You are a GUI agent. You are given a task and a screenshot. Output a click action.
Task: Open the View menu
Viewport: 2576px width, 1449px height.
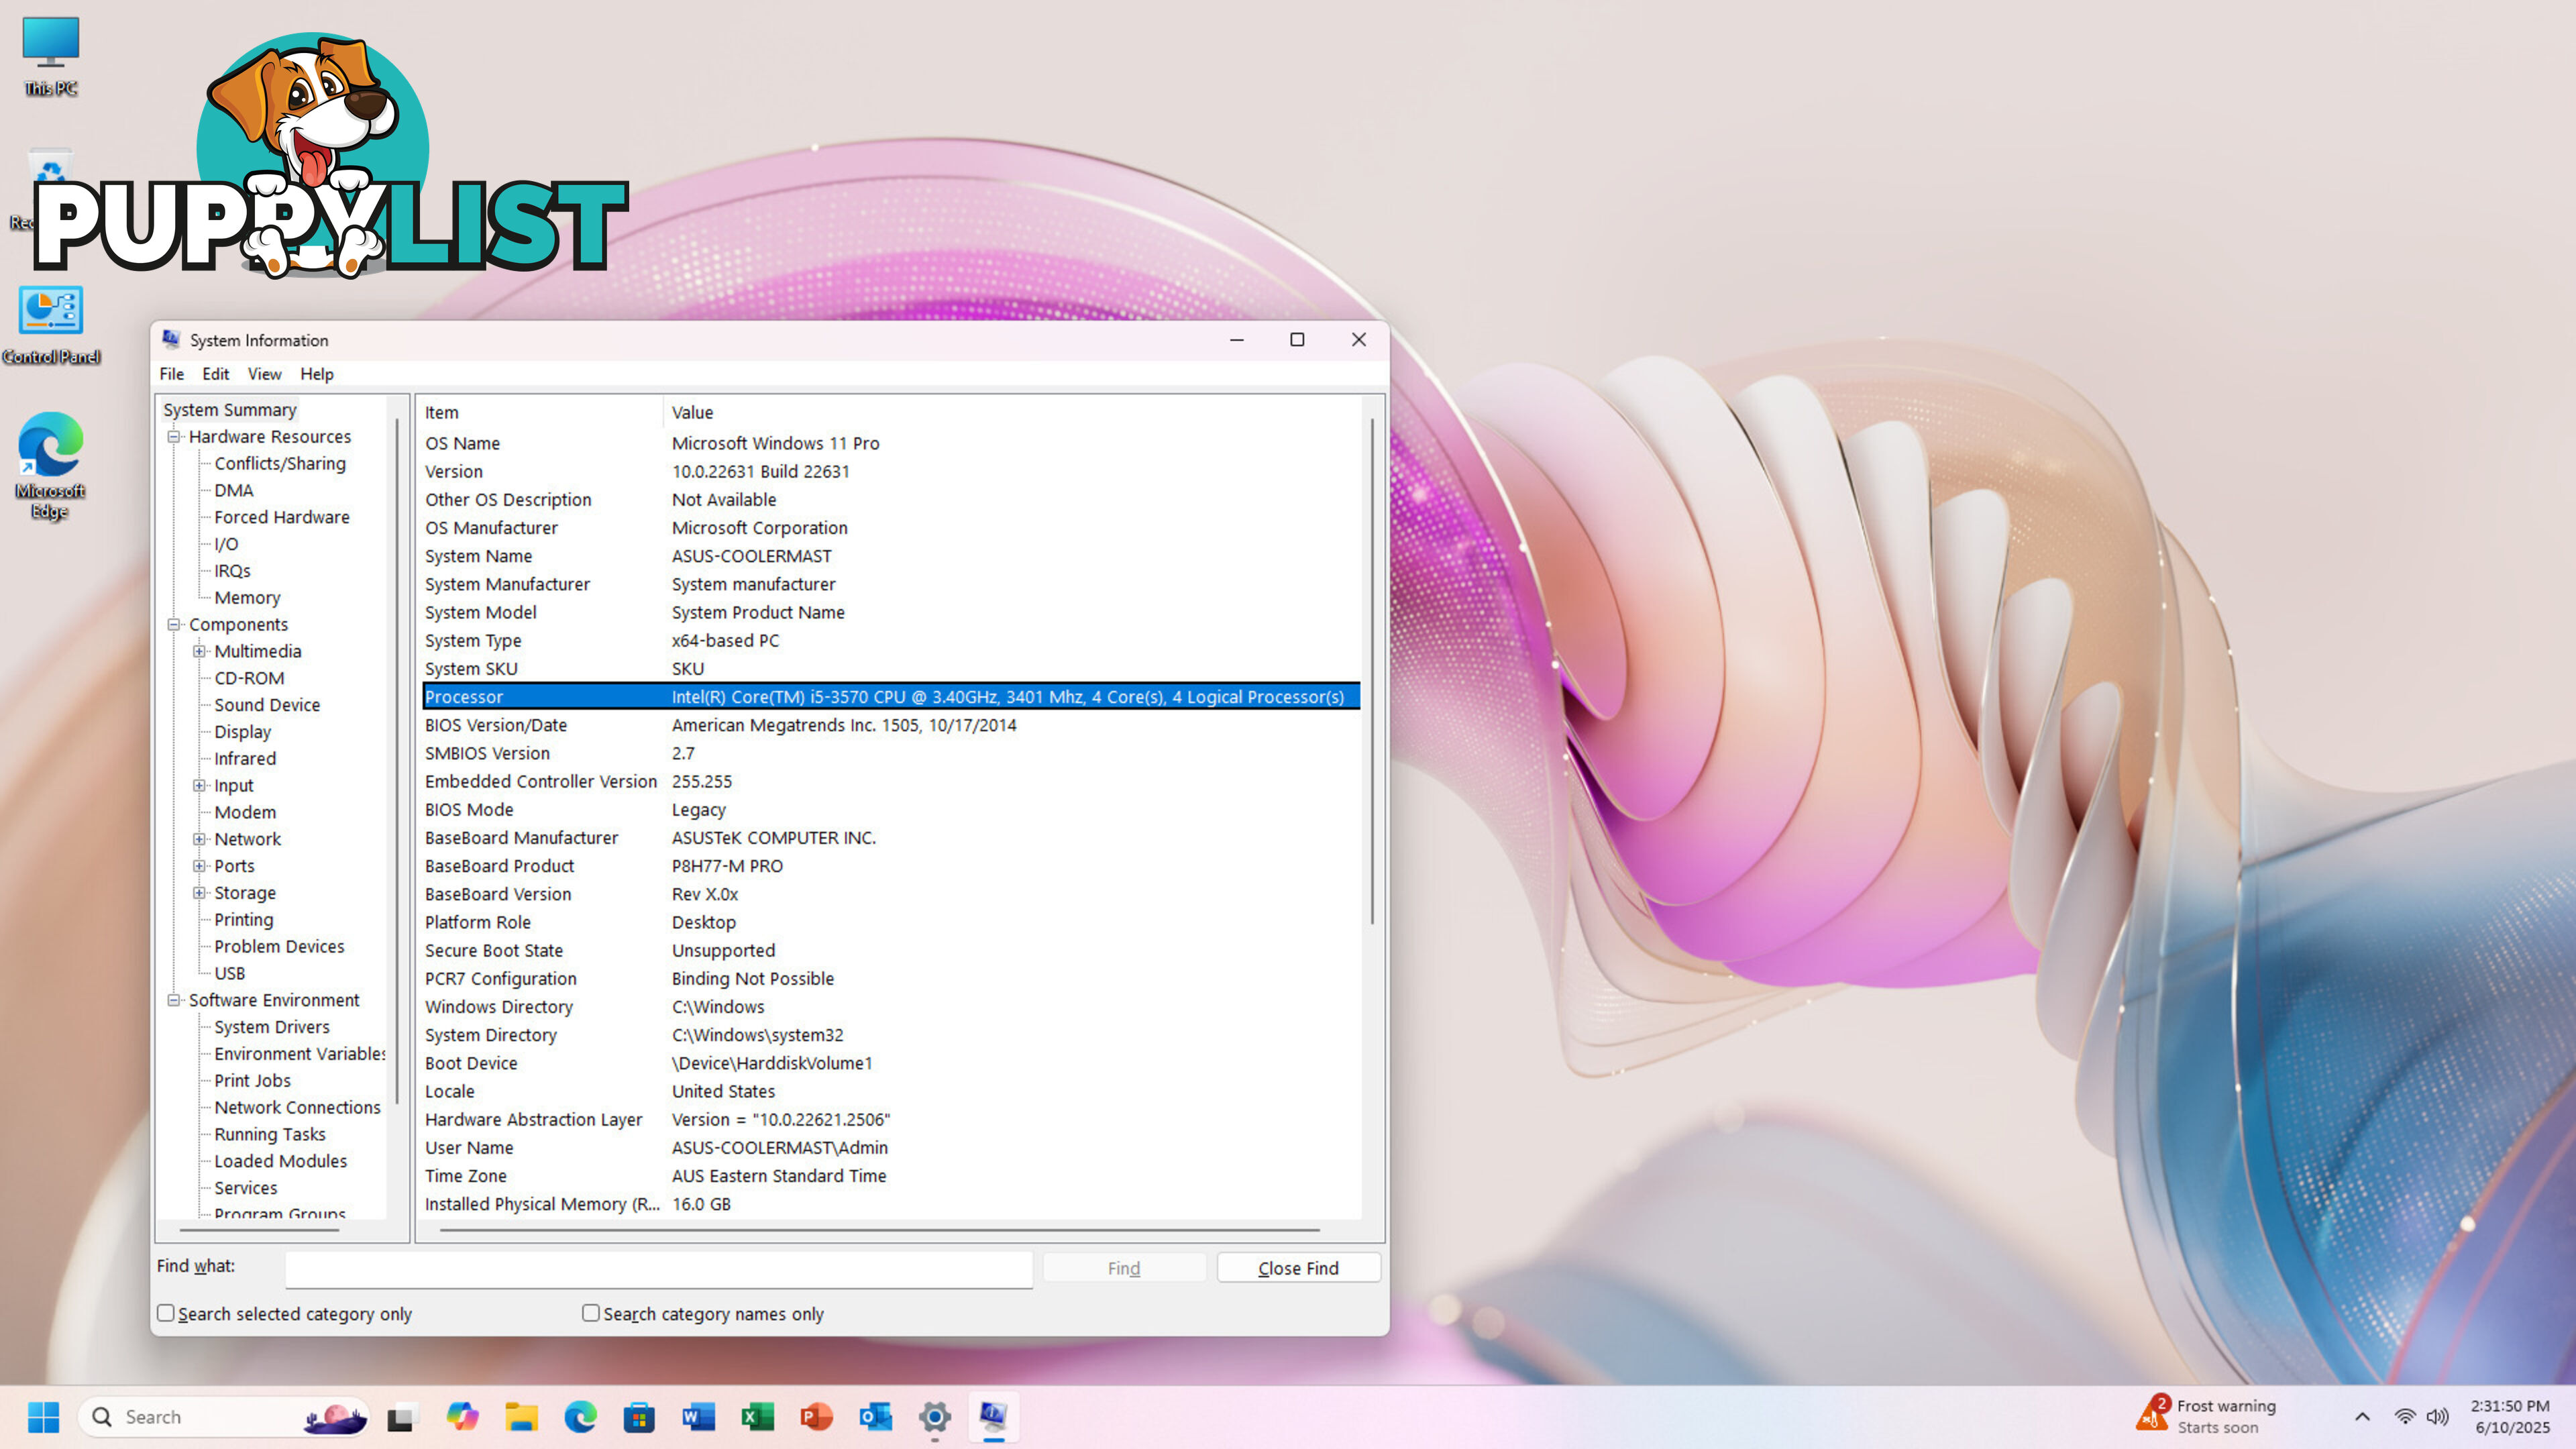point(264,374)
